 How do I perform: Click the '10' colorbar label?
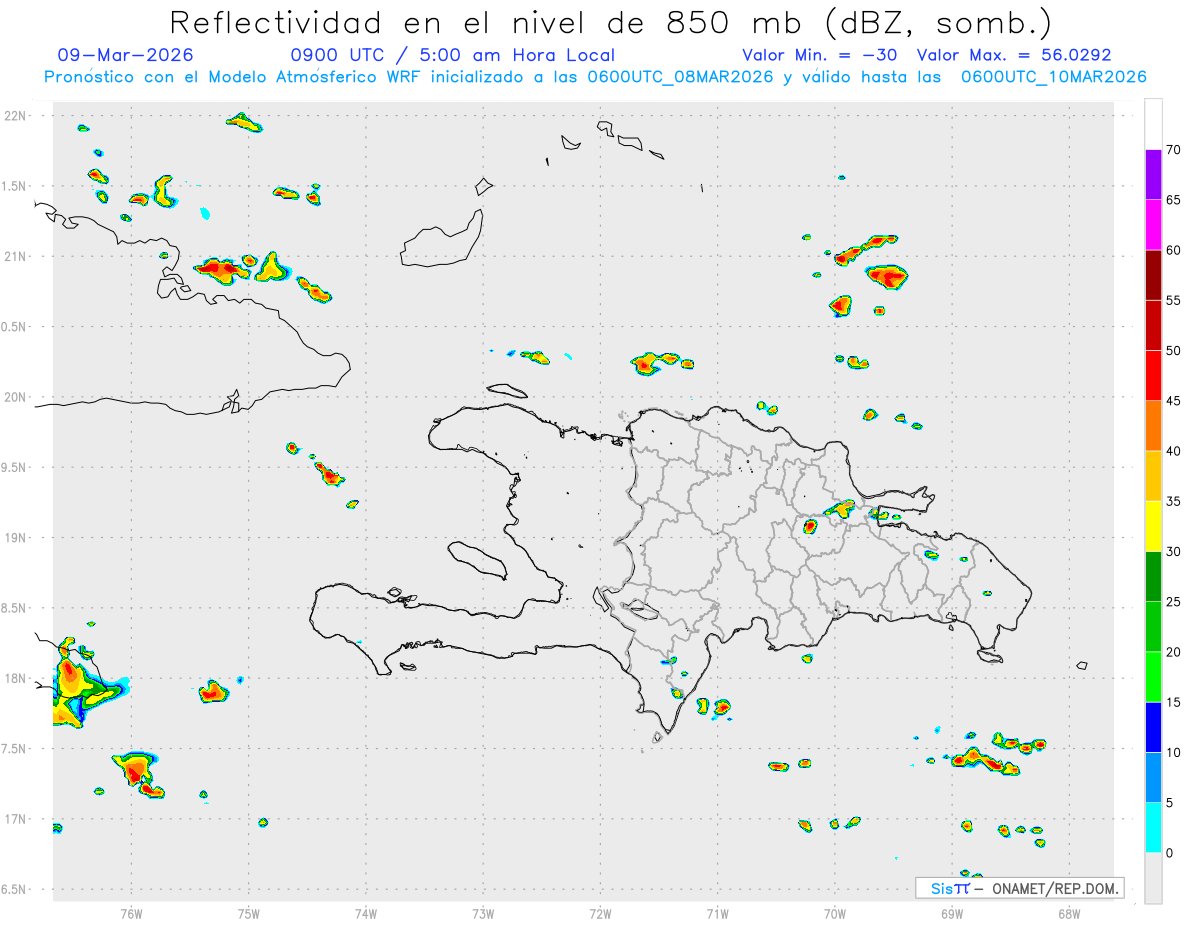click(x=1173, y=753)
